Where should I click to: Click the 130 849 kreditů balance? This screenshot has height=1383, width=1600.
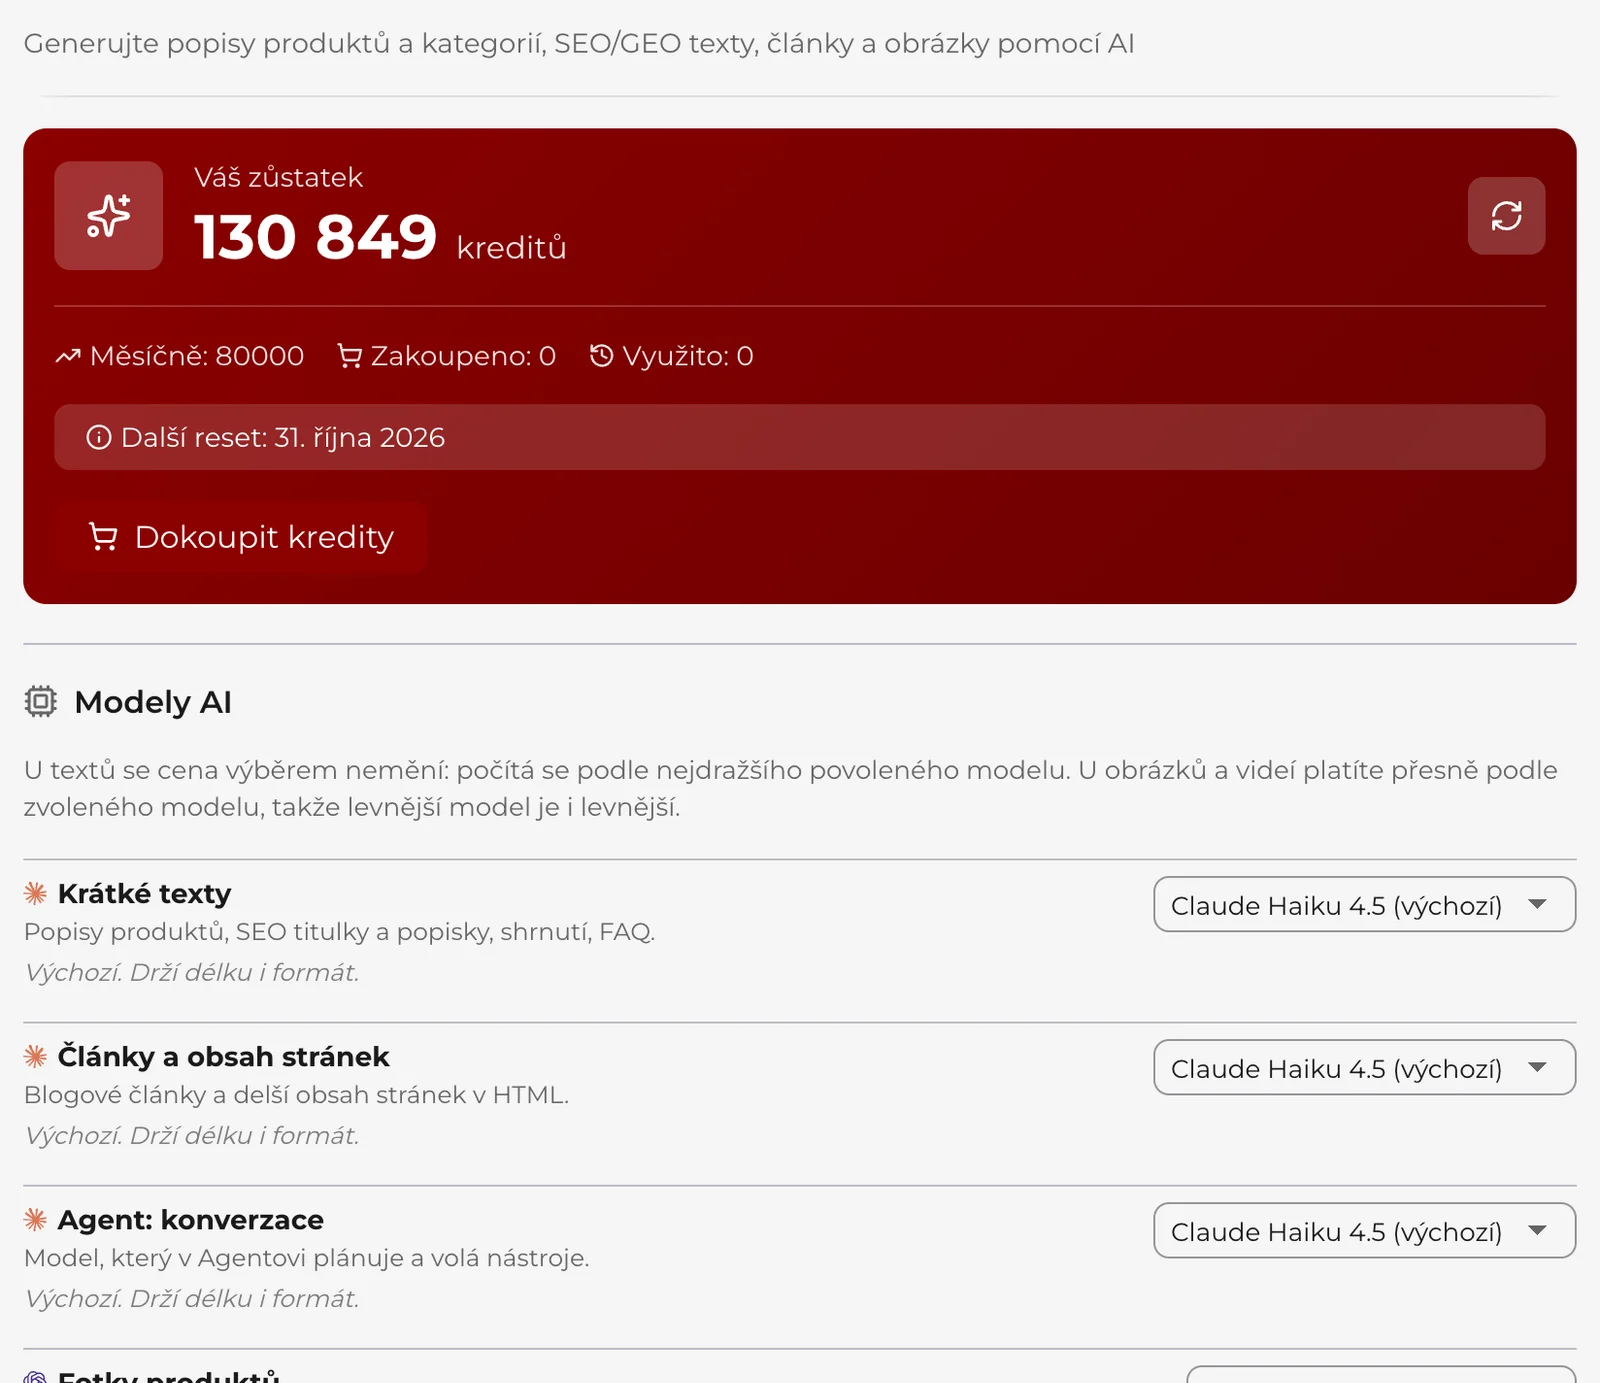380,238
